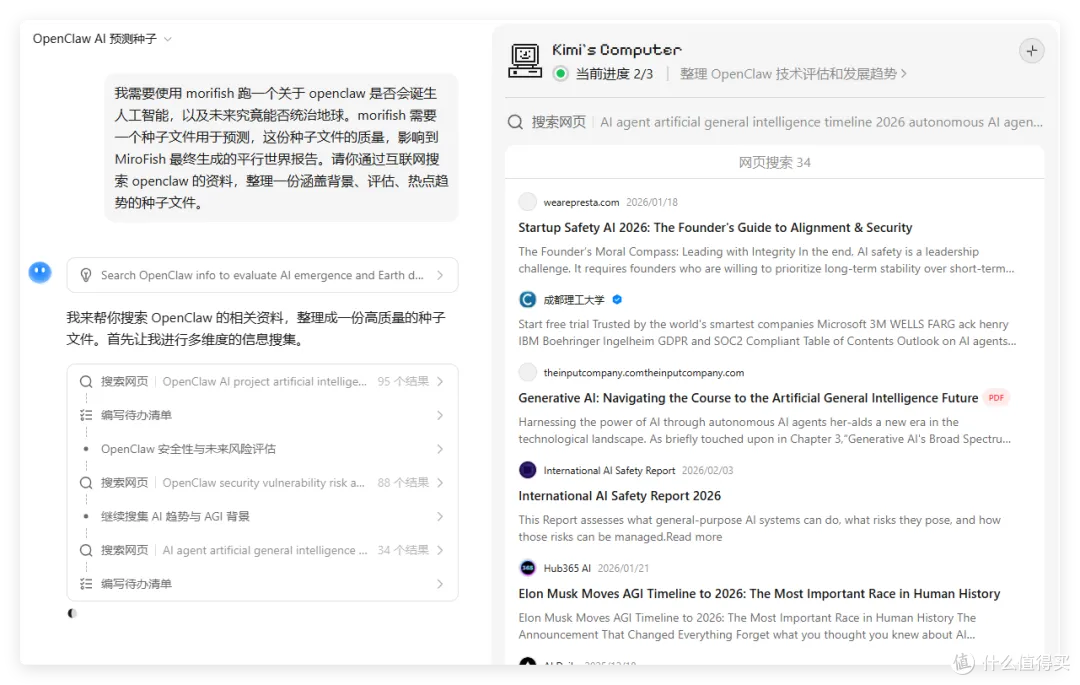Click the 2026/01/21 date on Hub365 AI

623,568
